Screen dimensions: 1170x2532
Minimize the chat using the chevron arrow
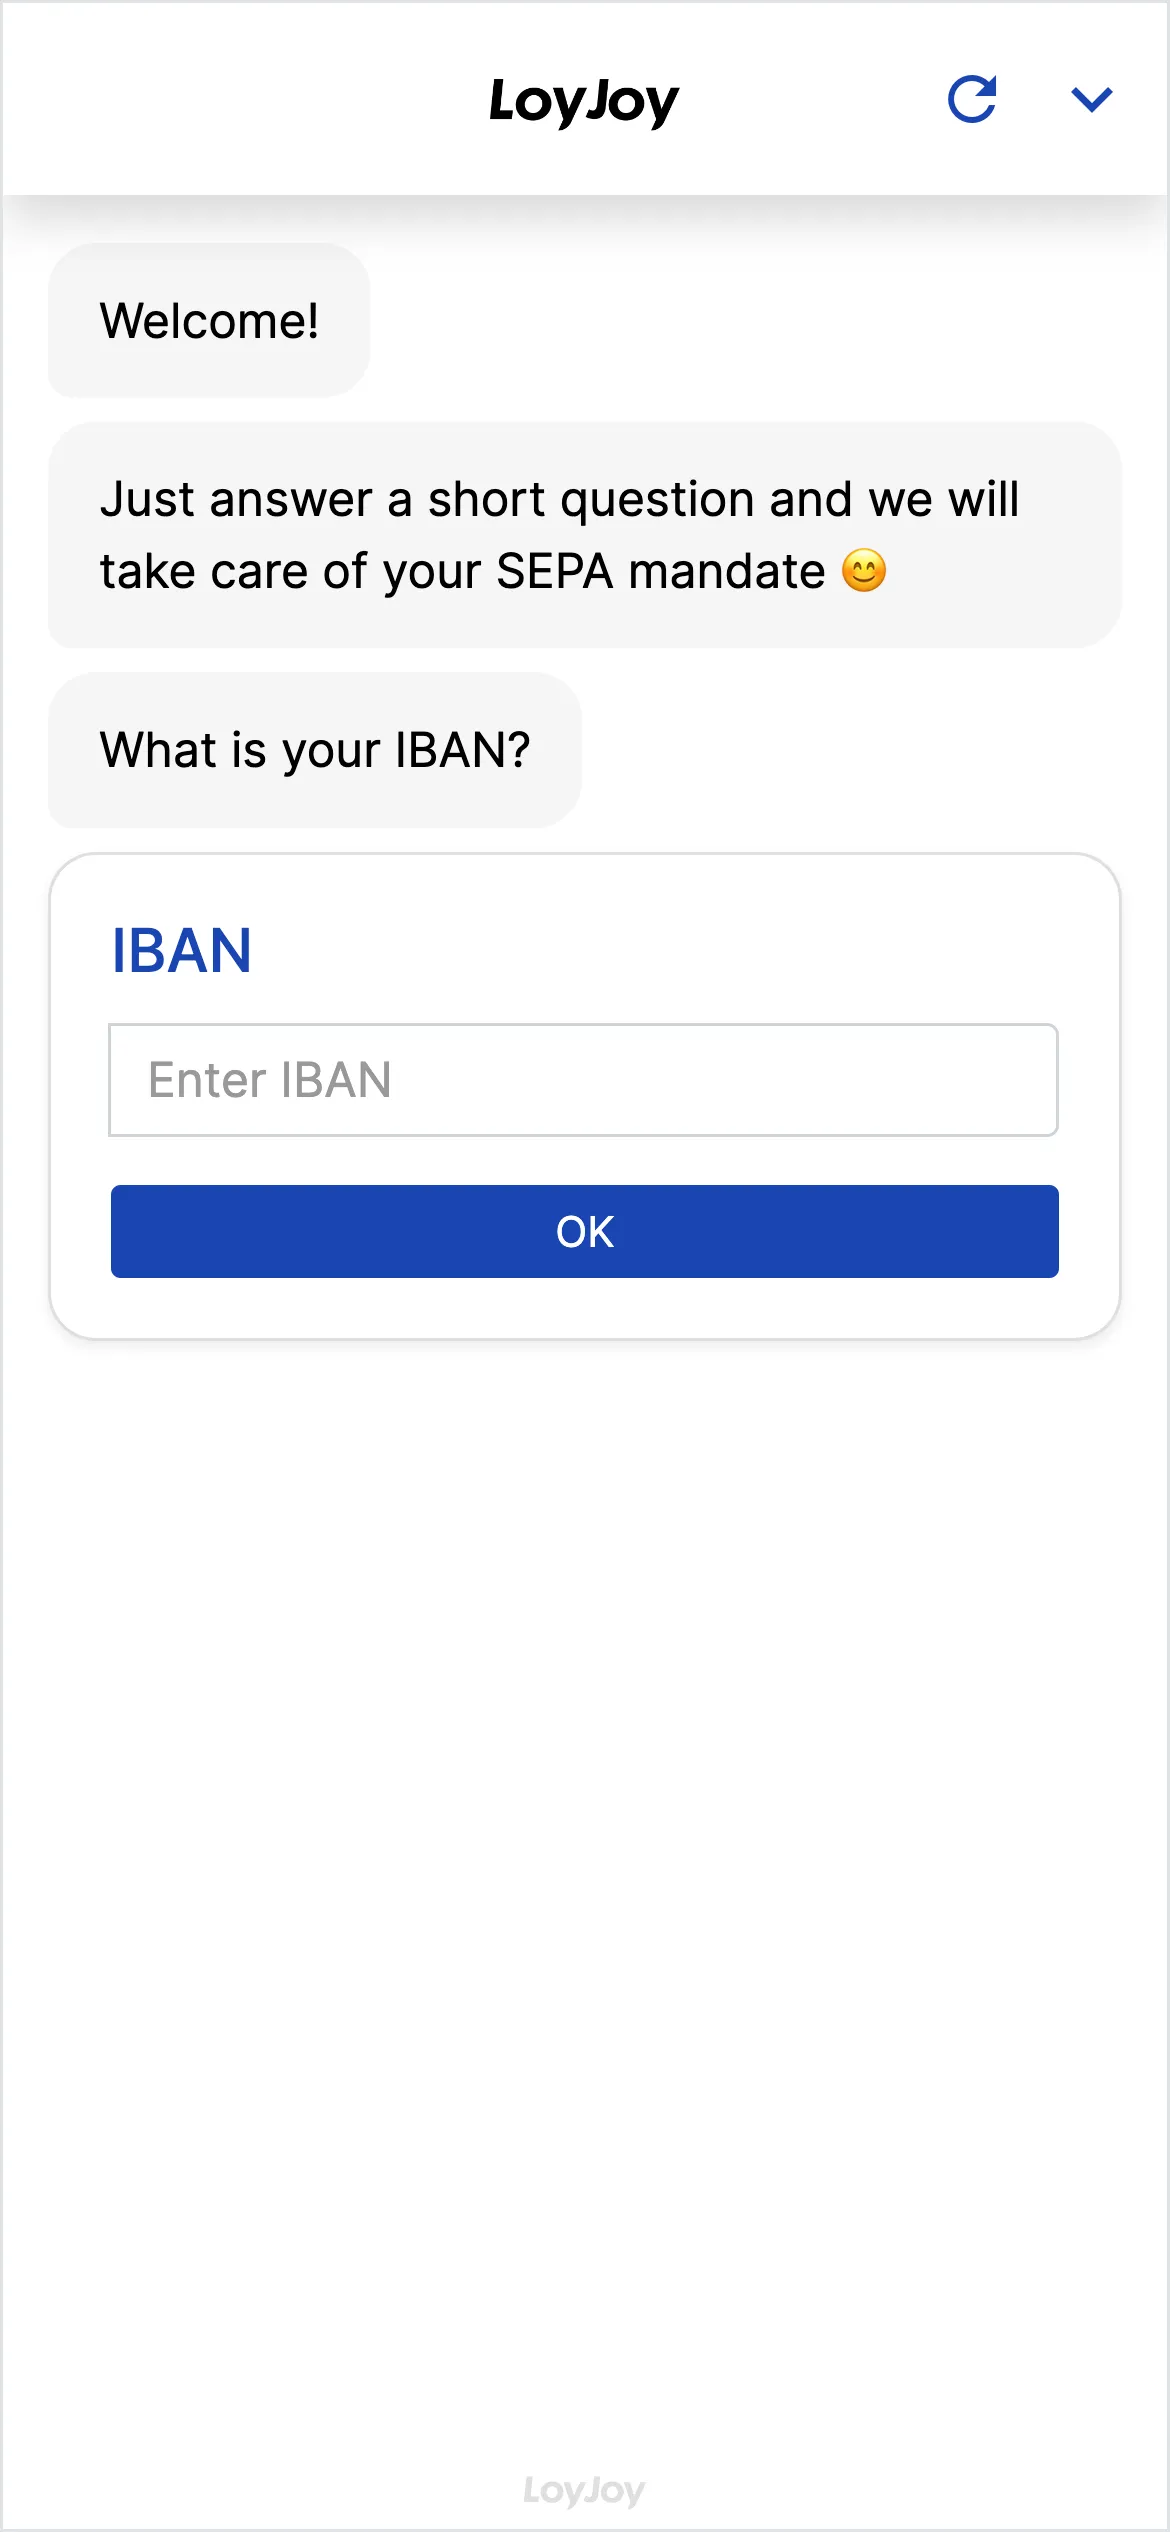coord(1091,99)
